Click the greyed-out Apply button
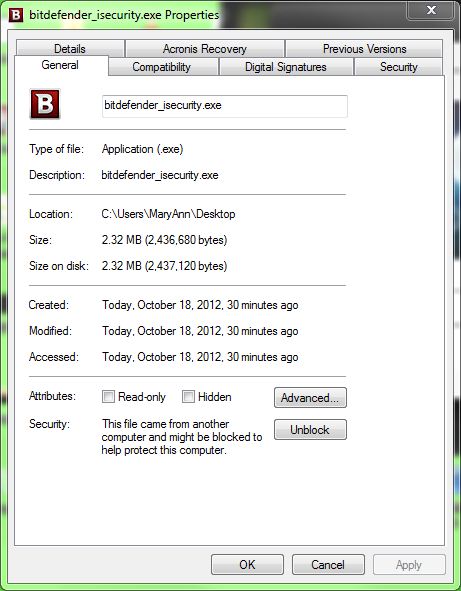Viewport: 461px width, 591px height. coord(409,565)
